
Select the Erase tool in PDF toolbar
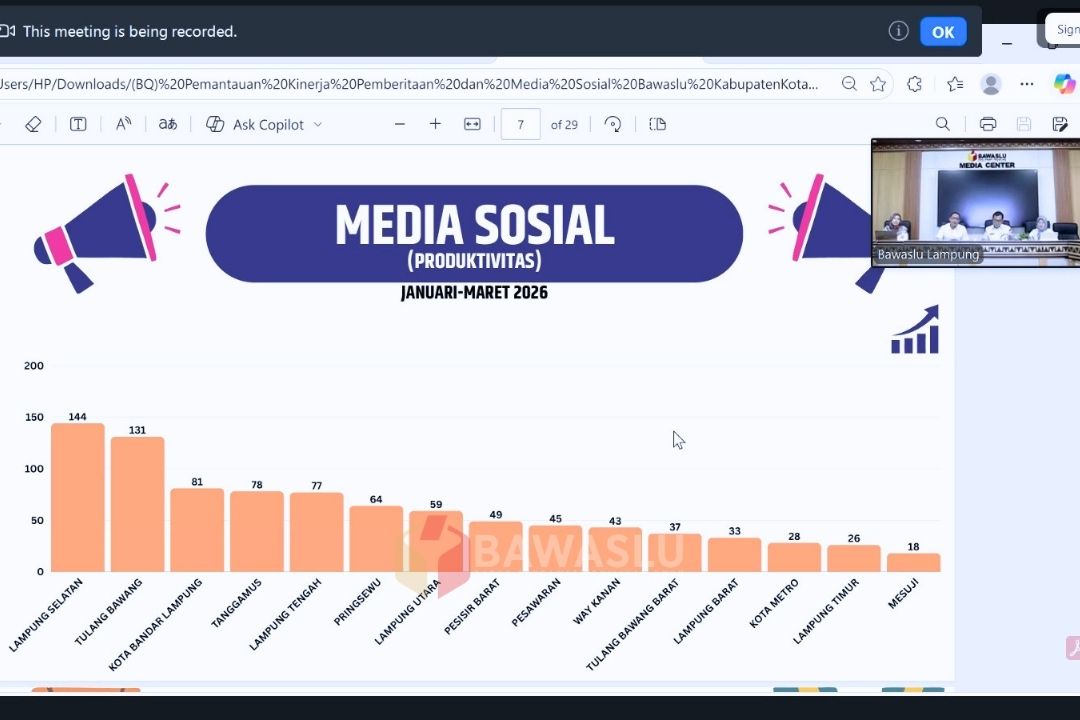[33, 124]
